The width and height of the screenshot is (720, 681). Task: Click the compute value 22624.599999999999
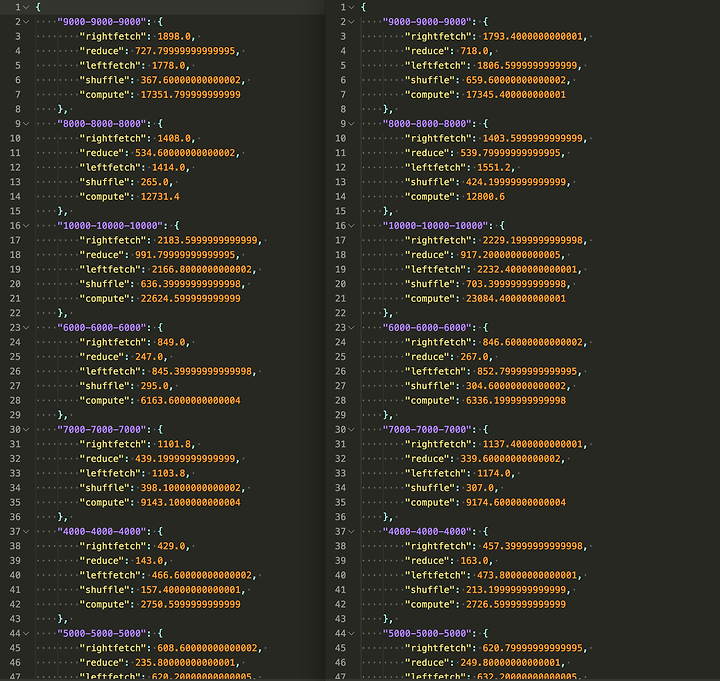pos(191,298)
